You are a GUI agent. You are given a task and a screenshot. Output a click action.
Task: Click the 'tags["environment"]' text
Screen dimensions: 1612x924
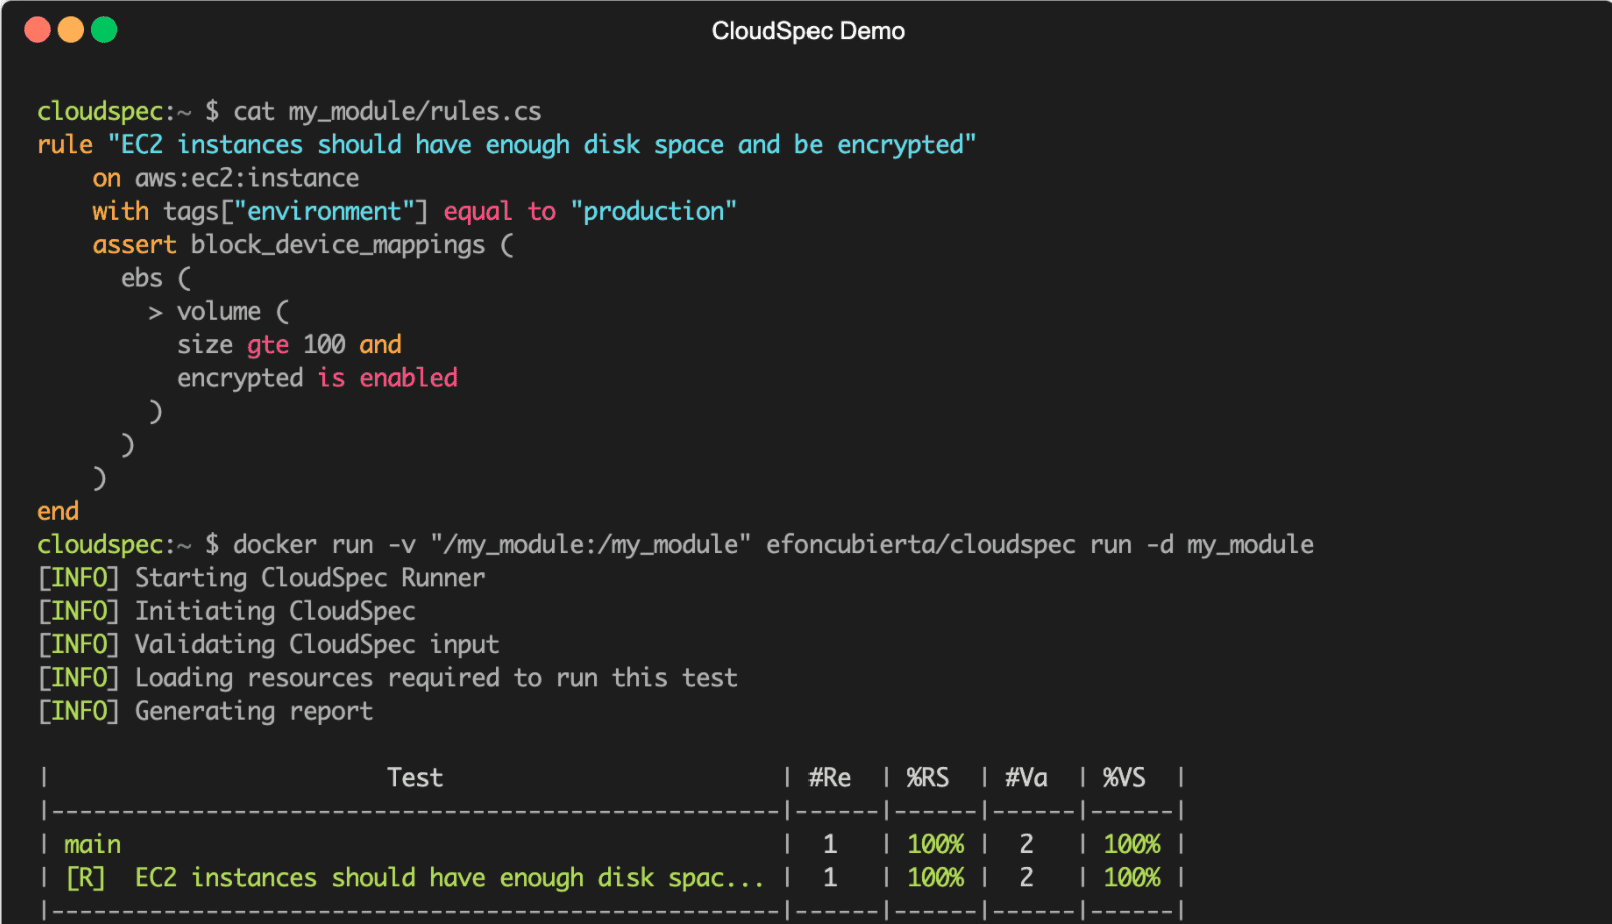coord(296,212)
